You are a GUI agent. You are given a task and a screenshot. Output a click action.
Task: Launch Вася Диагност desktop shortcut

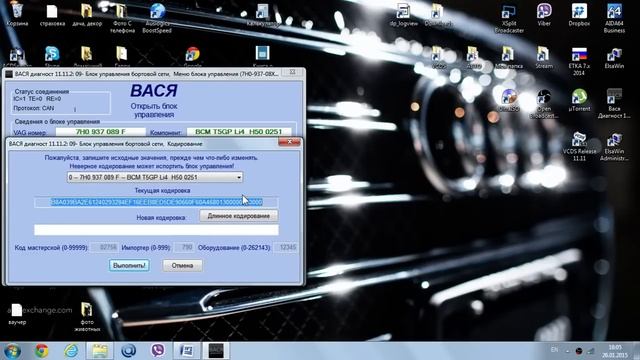pos(614,104)
